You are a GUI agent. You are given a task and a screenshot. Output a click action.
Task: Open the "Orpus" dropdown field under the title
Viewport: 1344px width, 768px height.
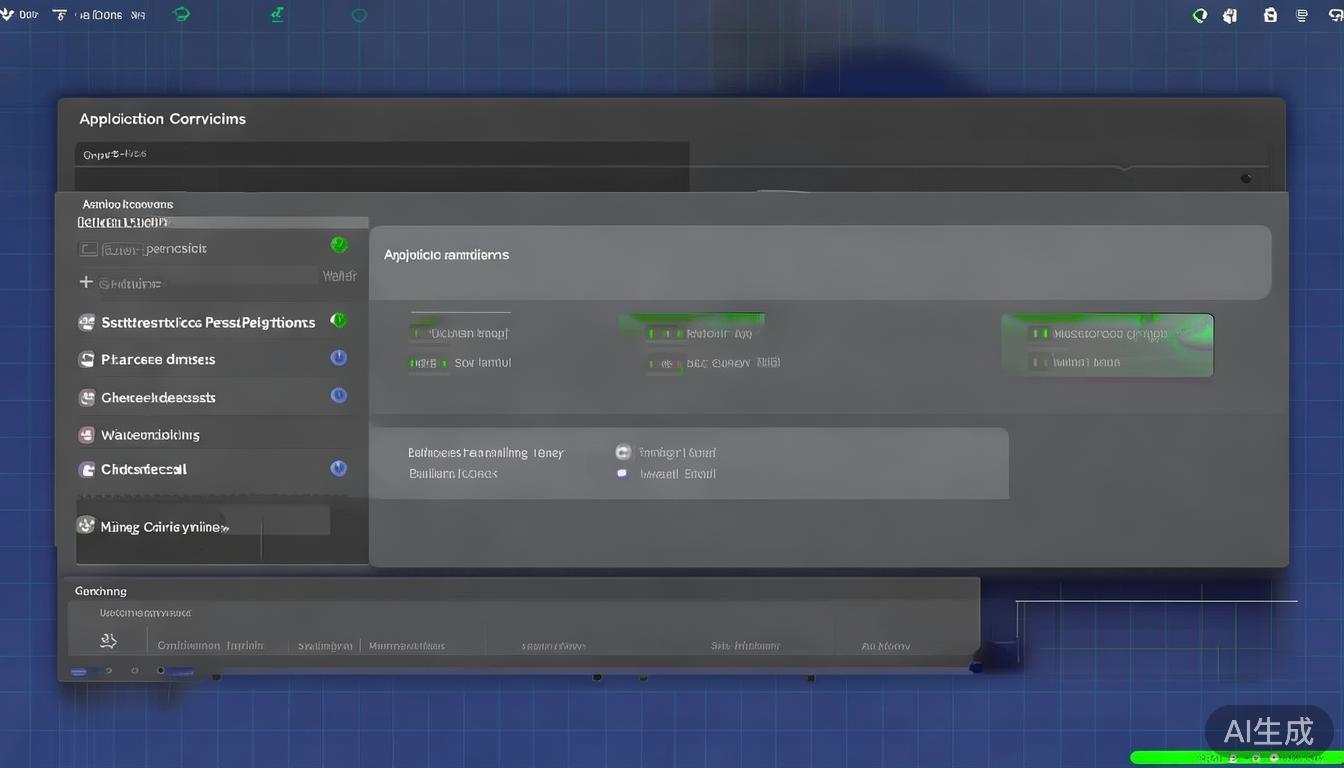pos(380,155)
